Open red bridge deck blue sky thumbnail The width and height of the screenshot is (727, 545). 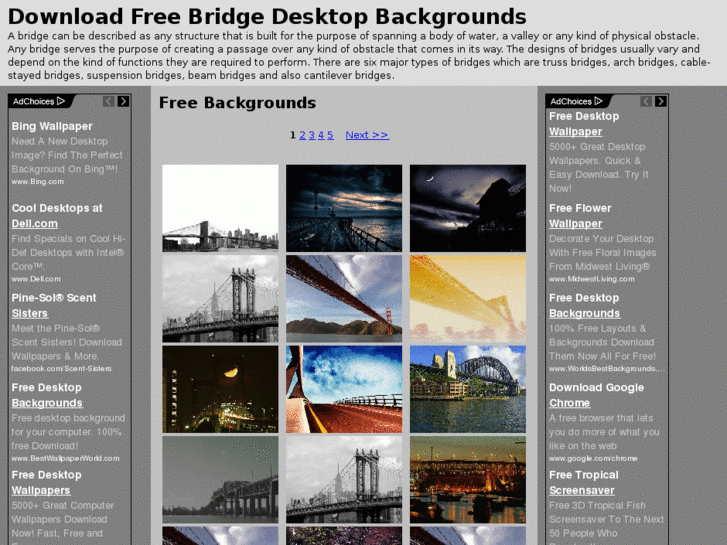click(344, 389)
